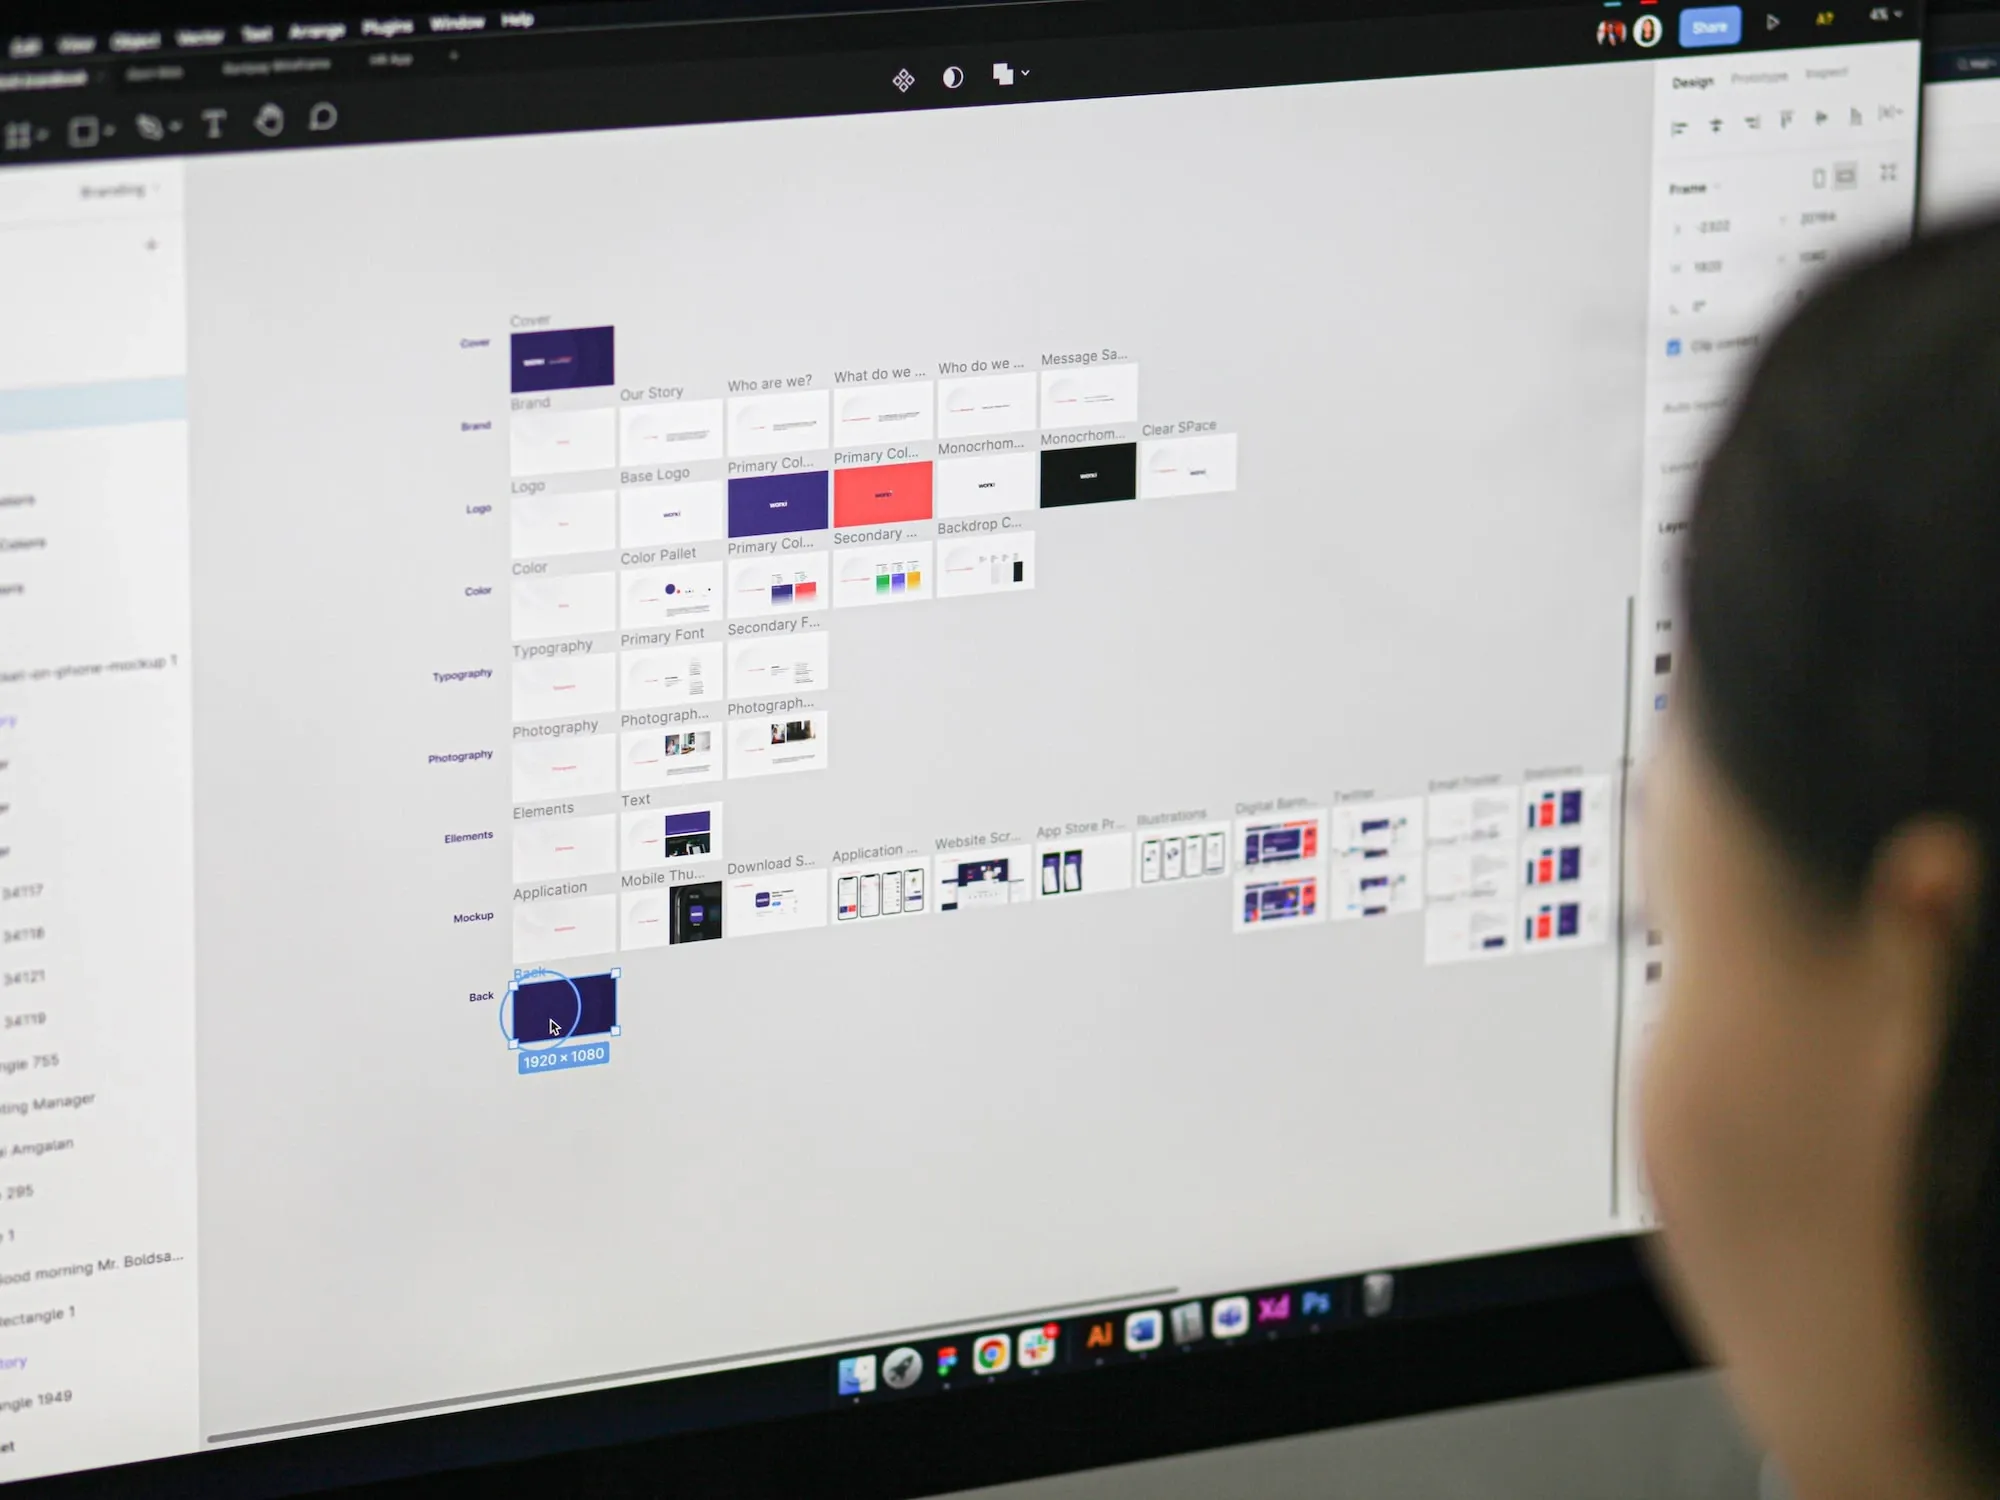Toggle the contrast/appearance mode icon

tap(951, 76)
